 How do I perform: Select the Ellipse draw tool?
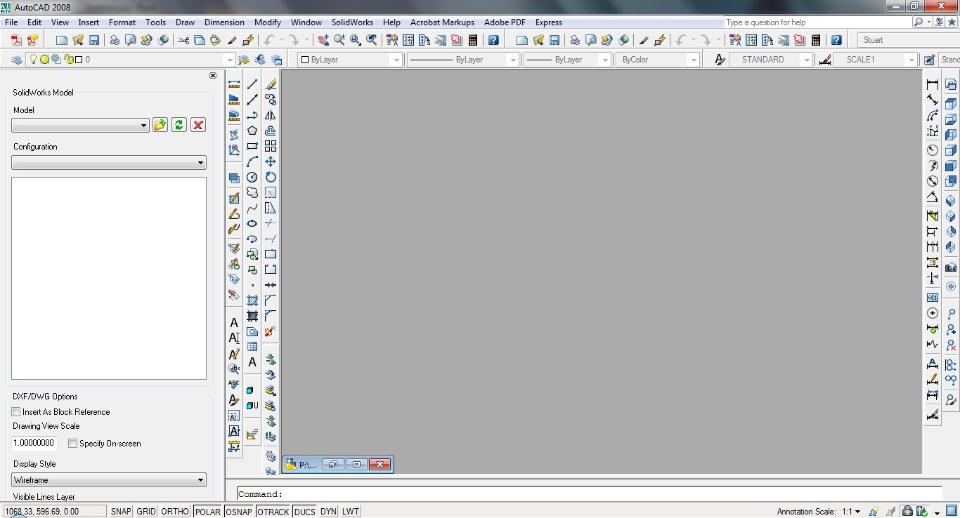pyautogui.click(x=252, y=223)
